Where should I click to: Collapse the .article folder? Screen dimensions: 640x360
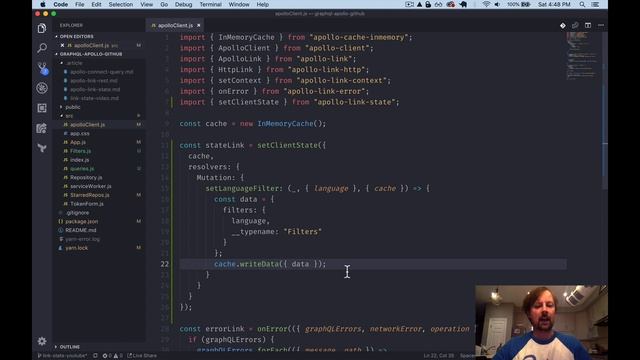74,63
